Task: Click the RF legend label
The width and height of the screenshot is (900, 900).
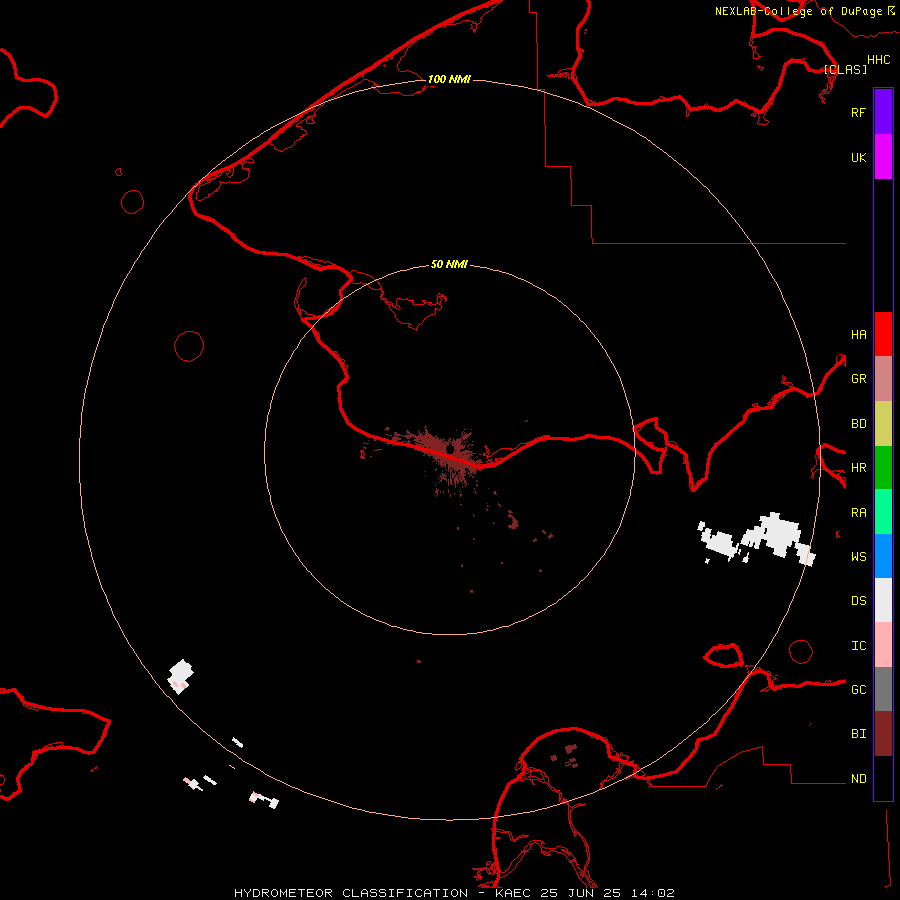Action: [858, 112]
